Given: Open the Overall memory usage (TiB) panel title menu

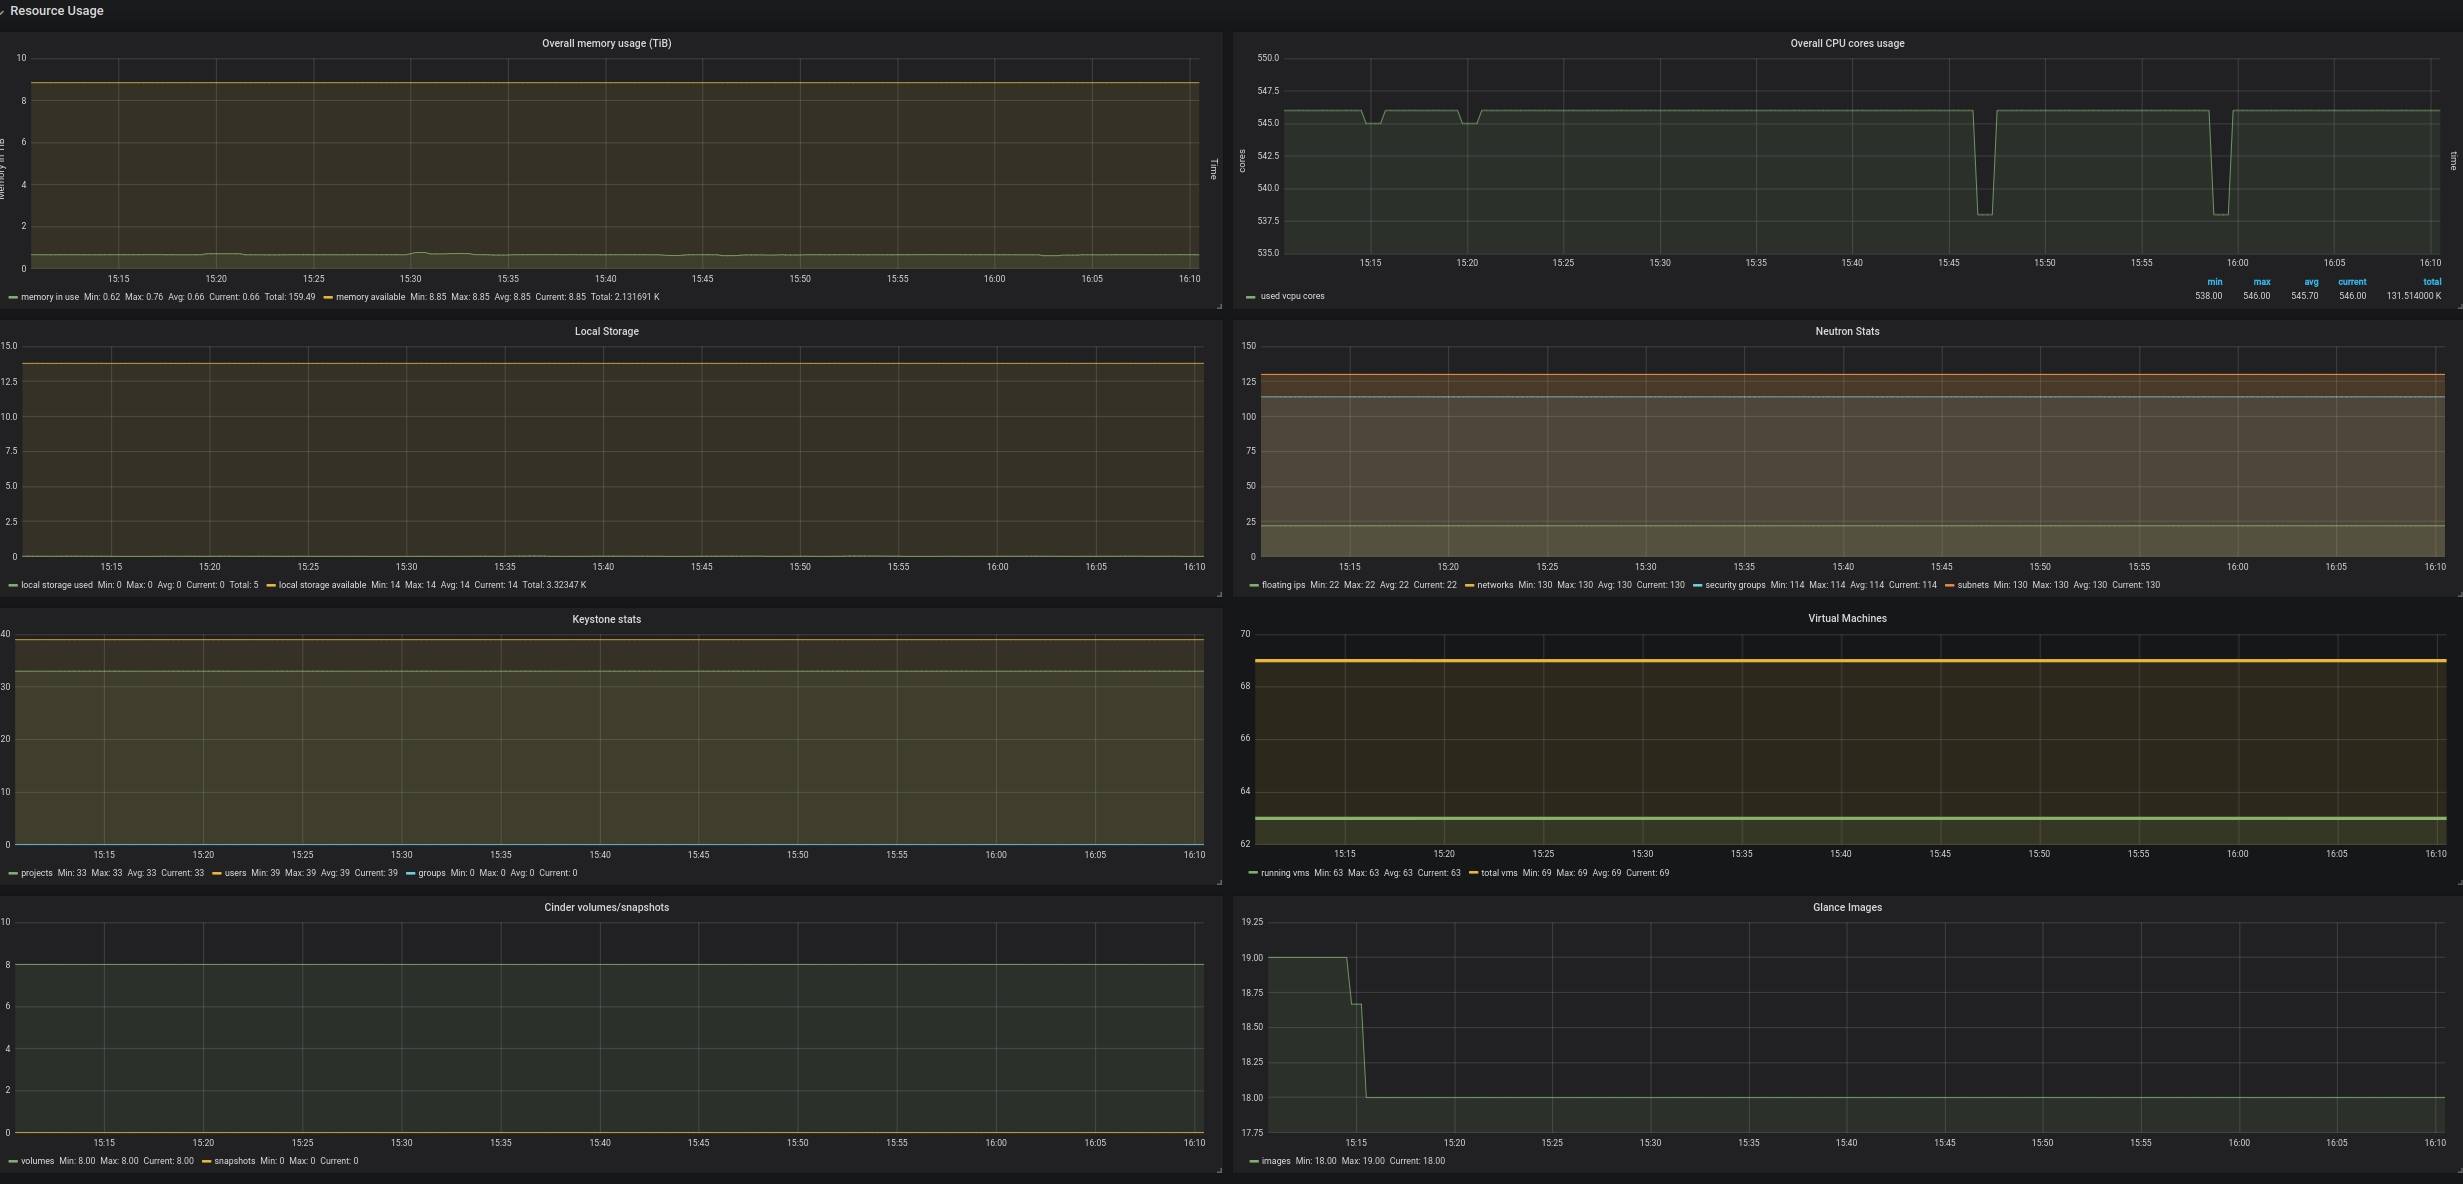Looking at the screenshot, I should coord(606,44).
